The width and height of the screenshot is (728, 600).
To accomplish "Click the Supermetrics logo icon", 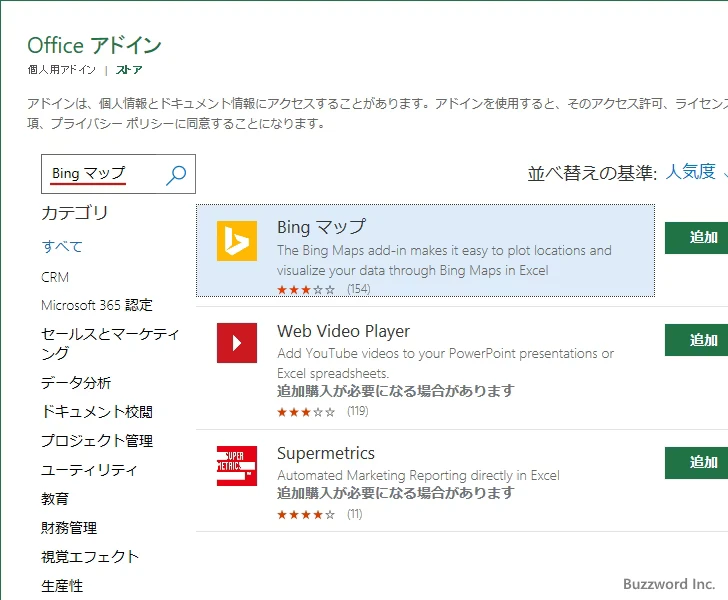I will pyautogui.click(x=237, y=466).
